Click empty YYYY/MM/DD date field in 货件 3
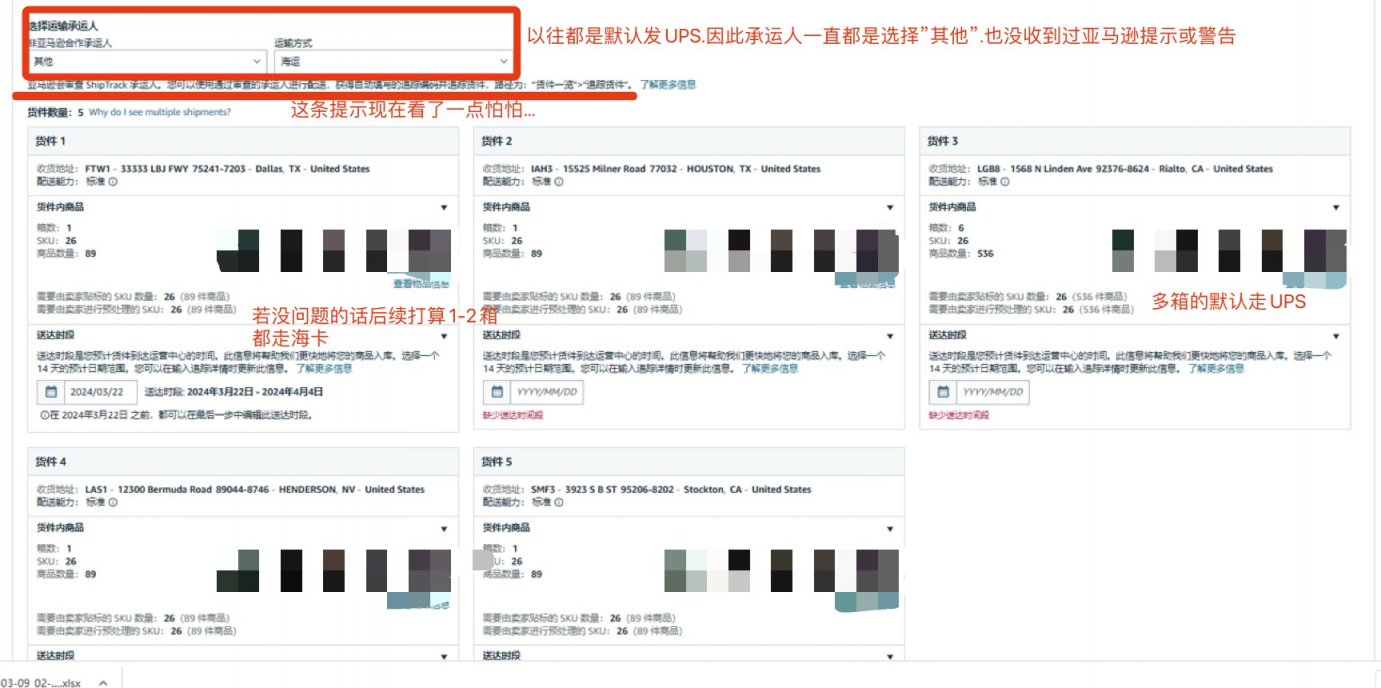The width and height of the screenshot is (1381, 688). [992, 392]
